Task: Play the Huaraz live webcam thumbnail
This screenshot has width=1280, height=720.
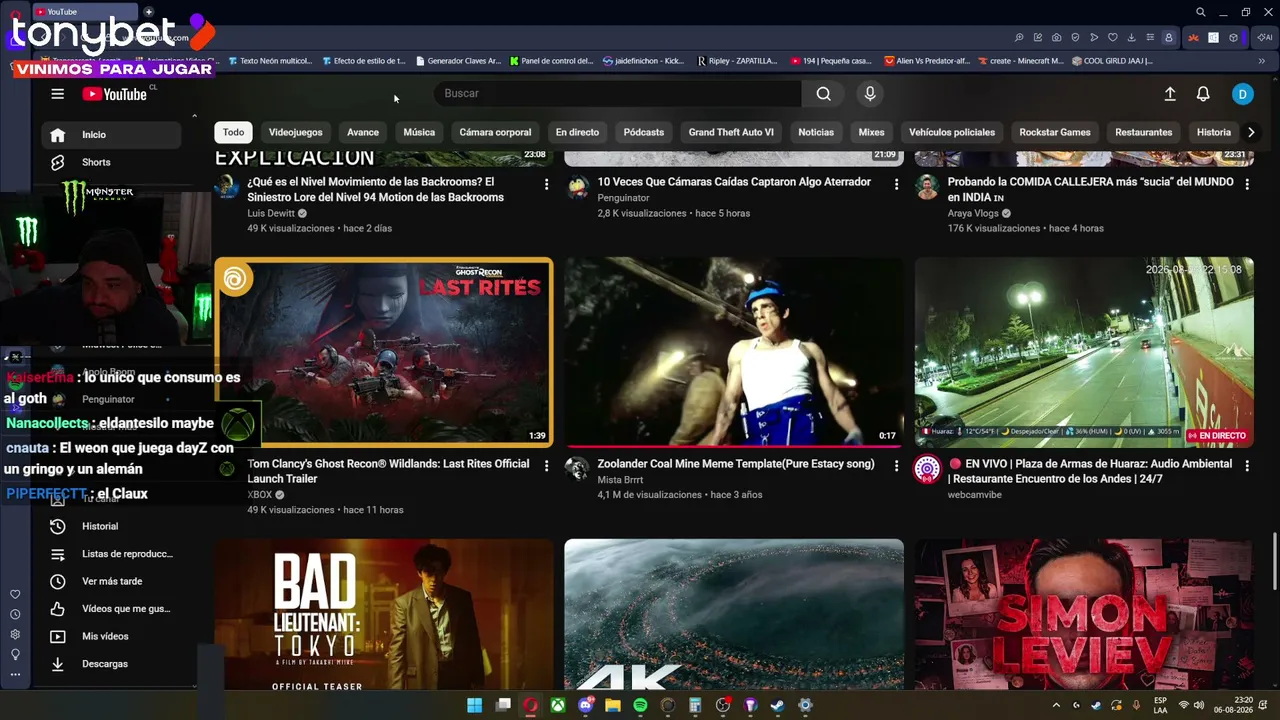Action: pyautogui.click(x=1084, y=352)
